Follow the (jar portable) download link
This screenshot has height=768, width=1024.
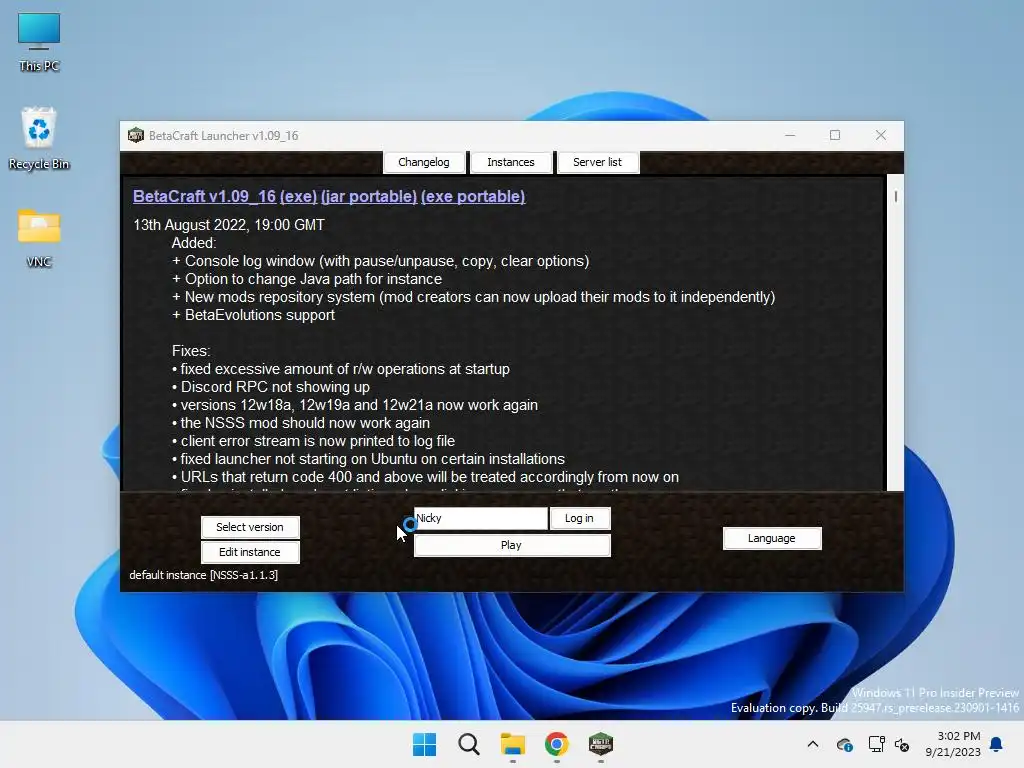click(369, 197)
